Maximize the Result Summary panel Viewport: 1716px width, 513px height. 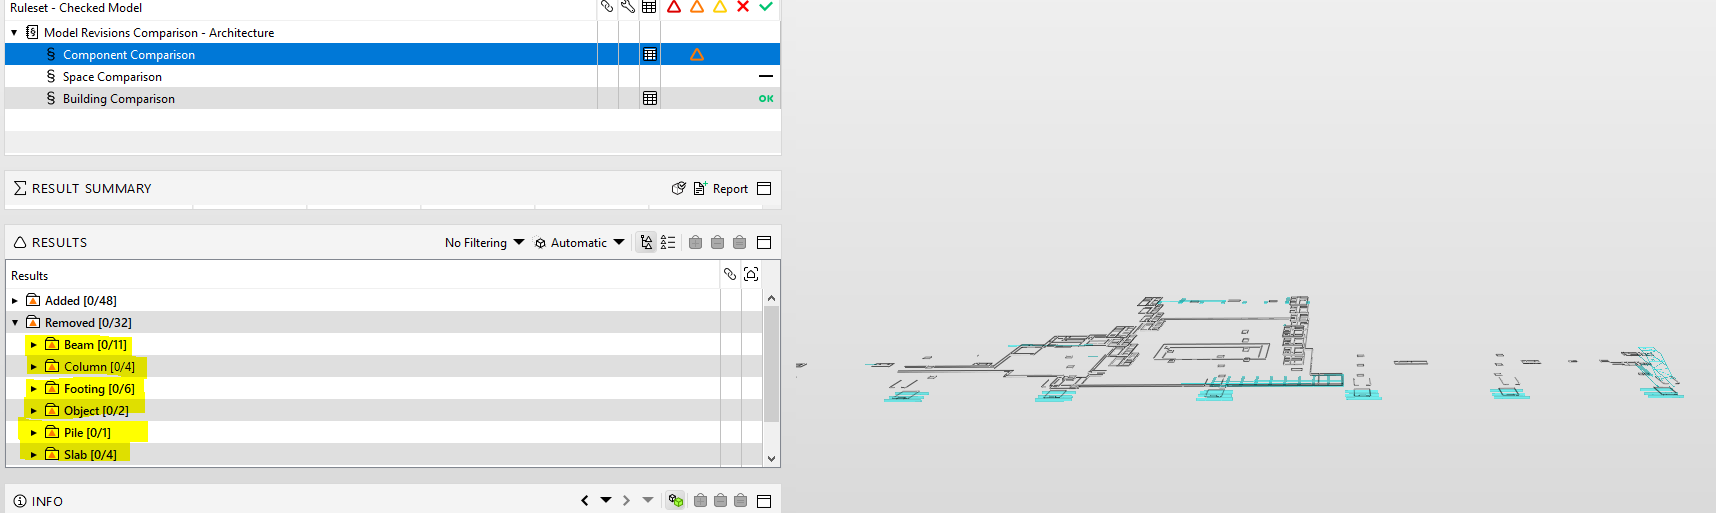click(x=764, y=188)
